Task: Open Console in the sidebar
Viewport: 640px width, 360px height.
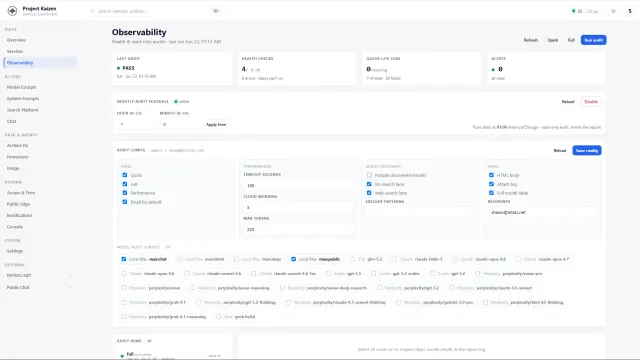Action: click(40, 227)
